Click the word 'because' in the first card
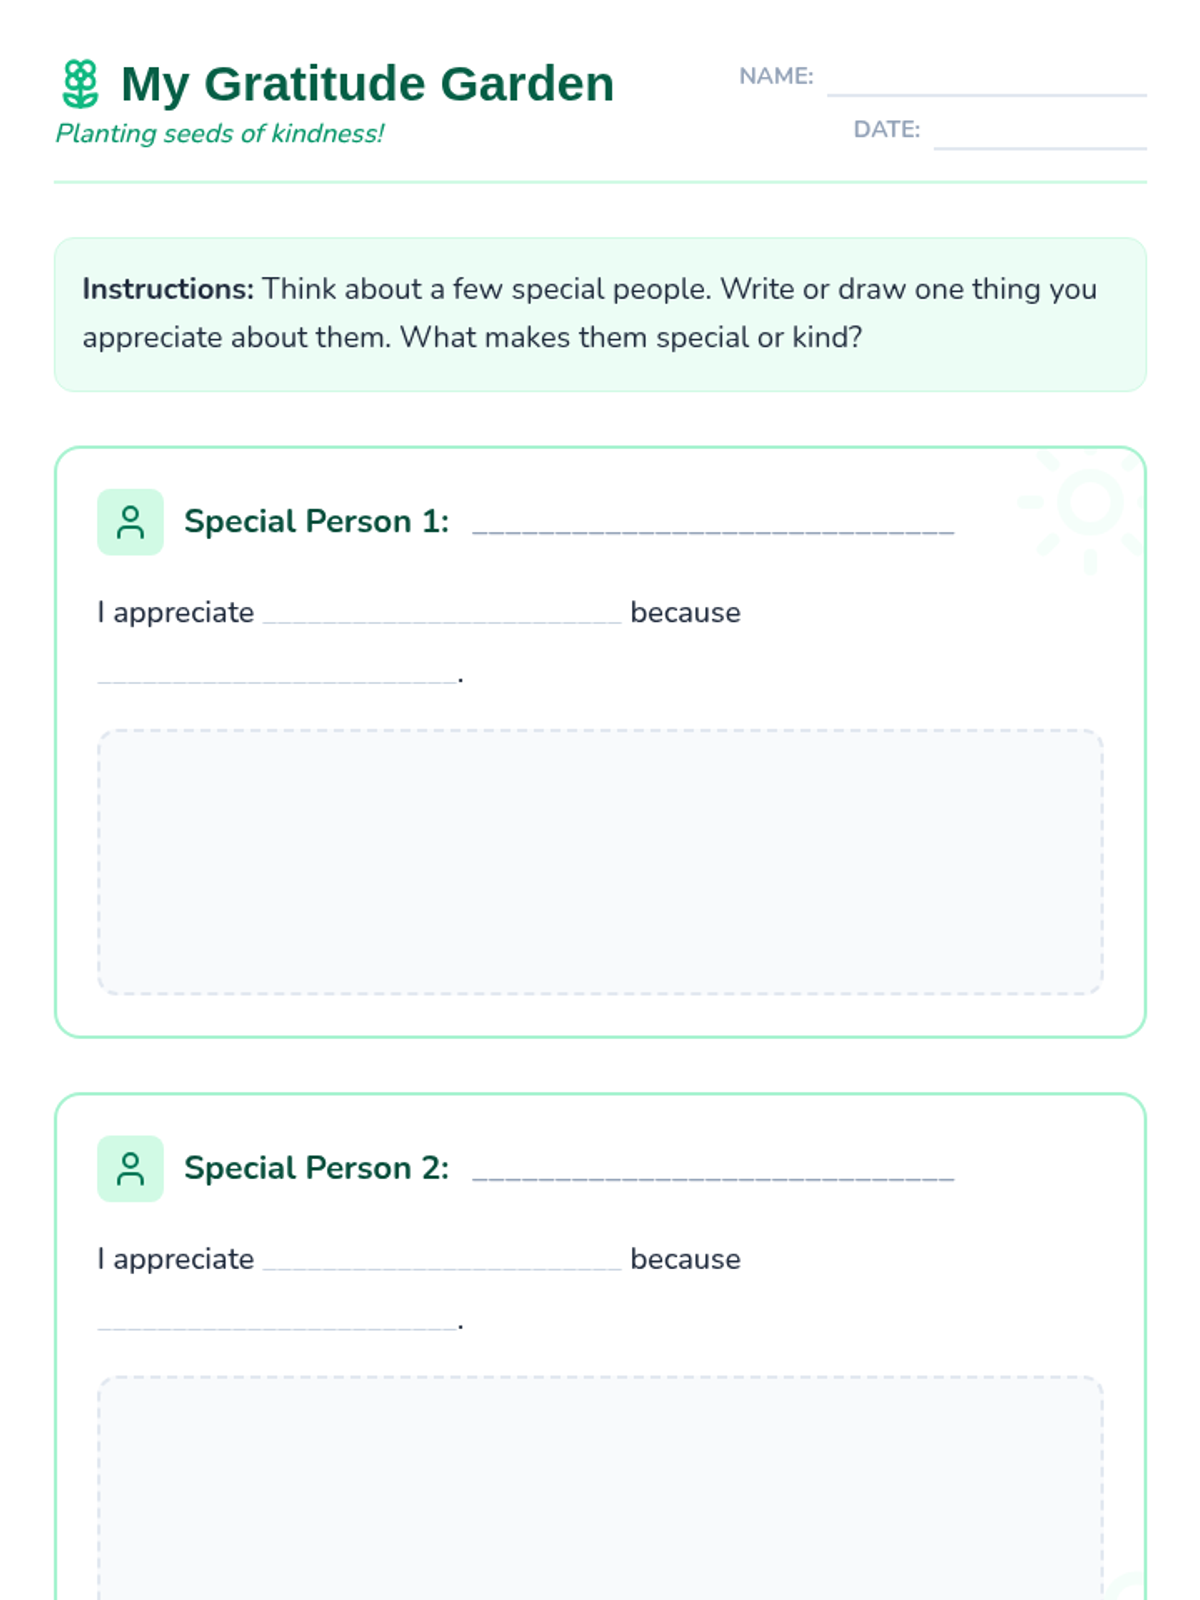Image resolution: width=1200 pixels, height=1600 pixels. point(685,612)
